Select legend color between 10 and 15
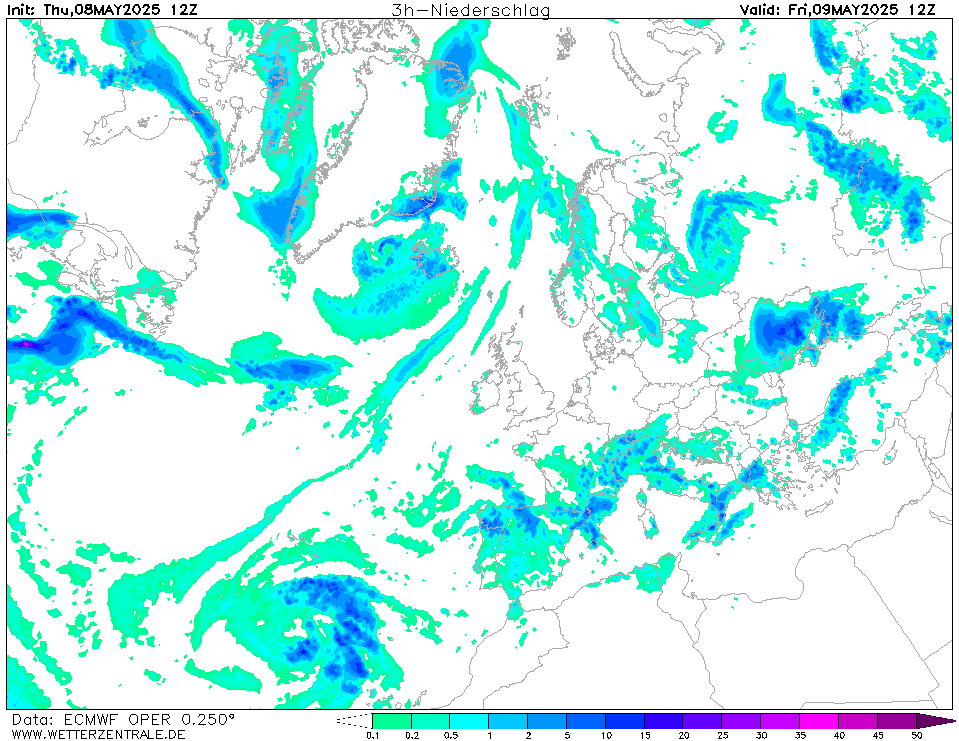 coord(624,721)
